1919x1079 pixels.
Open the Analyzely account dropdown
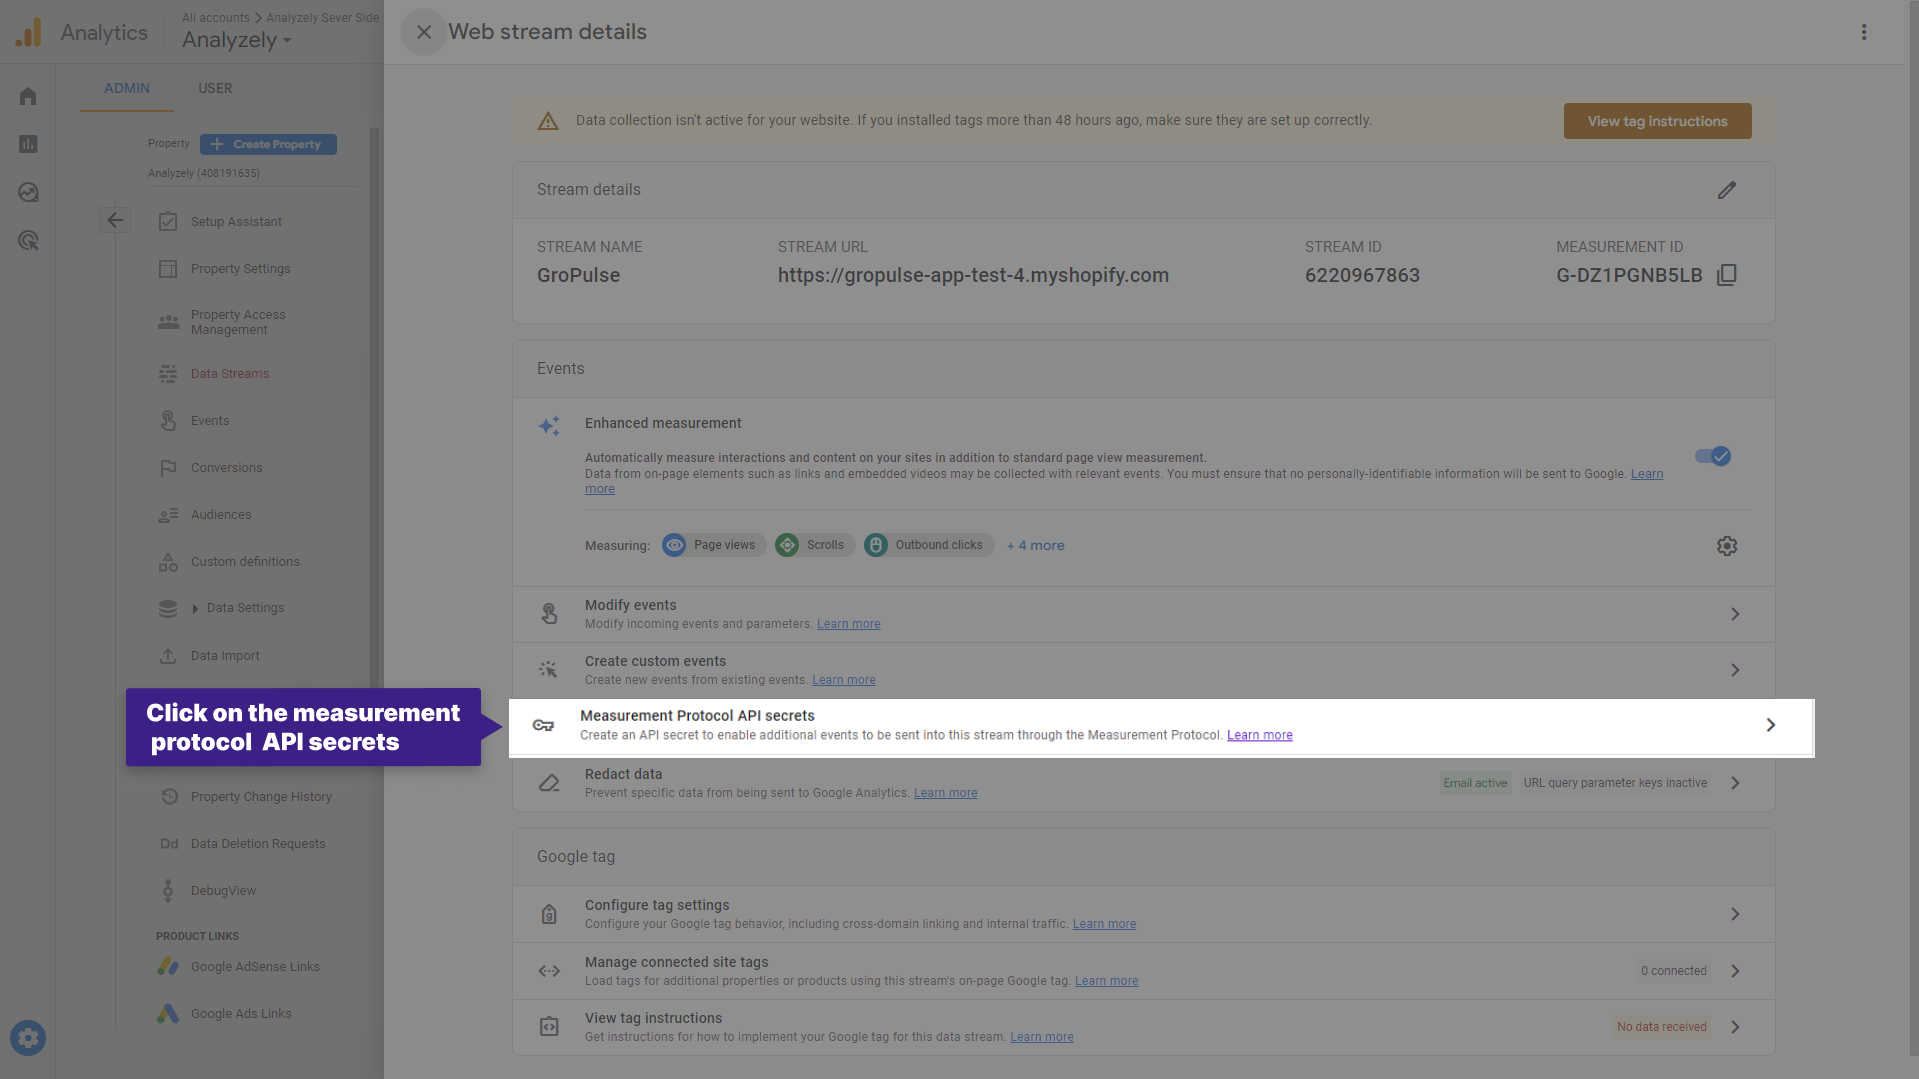click(237, 40)
